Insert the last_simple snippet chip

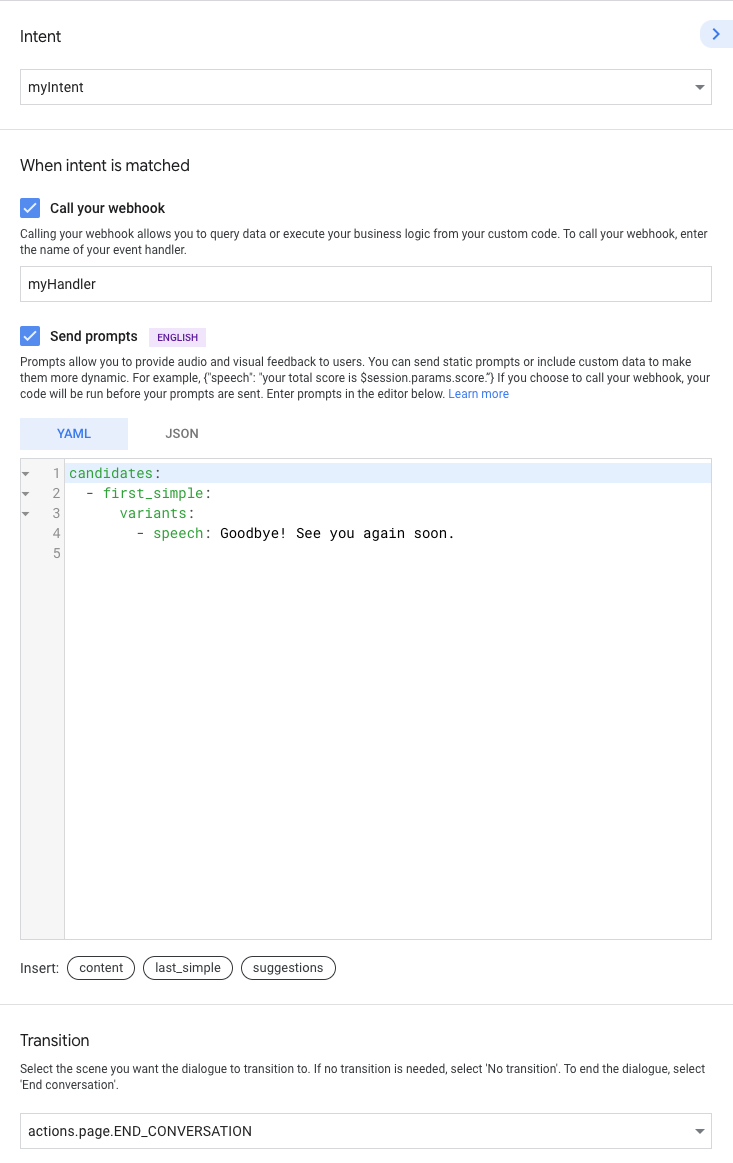point(188,968)
